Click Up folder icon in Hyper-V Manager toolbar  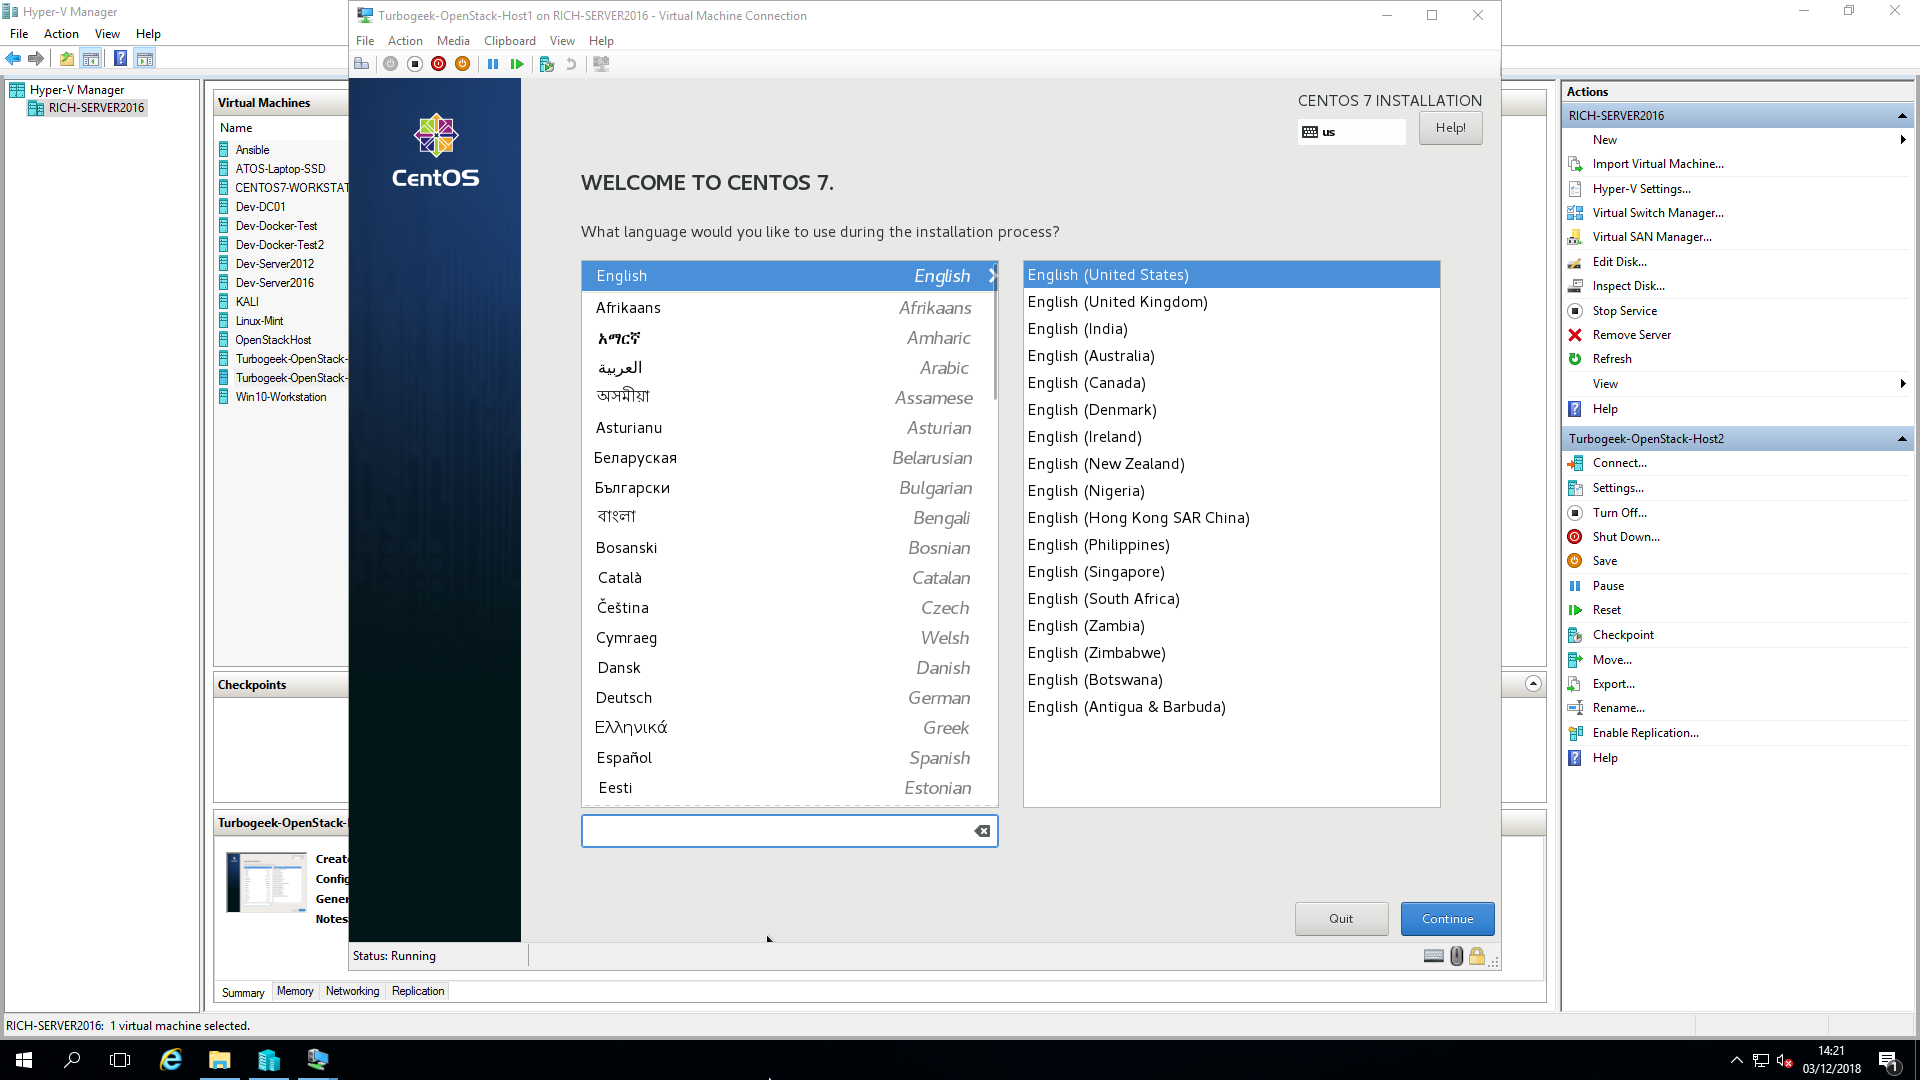pyautogui.click(x=67, y=59)
